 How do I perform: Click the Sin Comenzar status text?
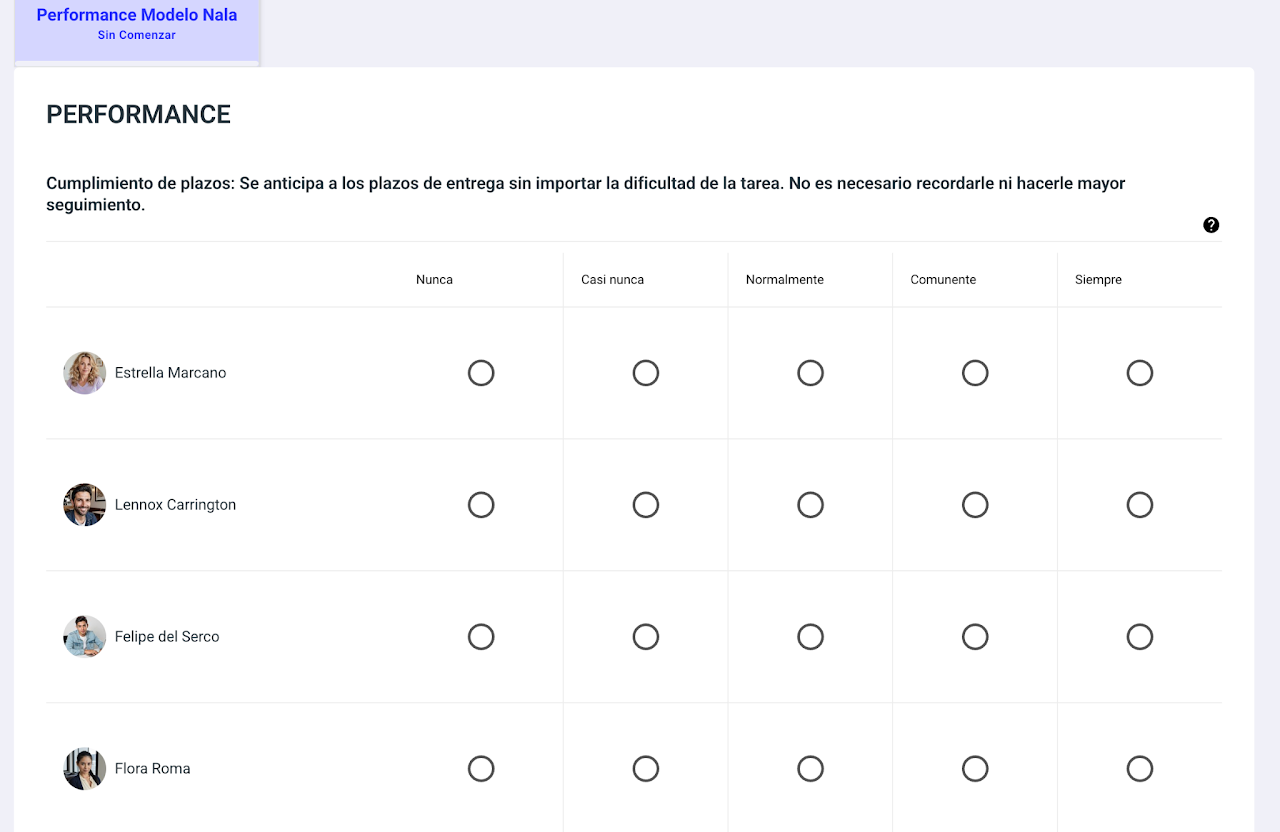(137, 36)
